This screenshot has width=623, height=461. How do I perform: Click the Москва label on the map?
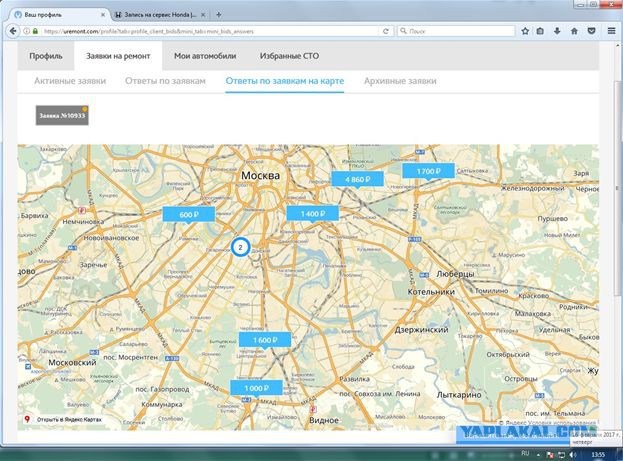click(261, 176)
